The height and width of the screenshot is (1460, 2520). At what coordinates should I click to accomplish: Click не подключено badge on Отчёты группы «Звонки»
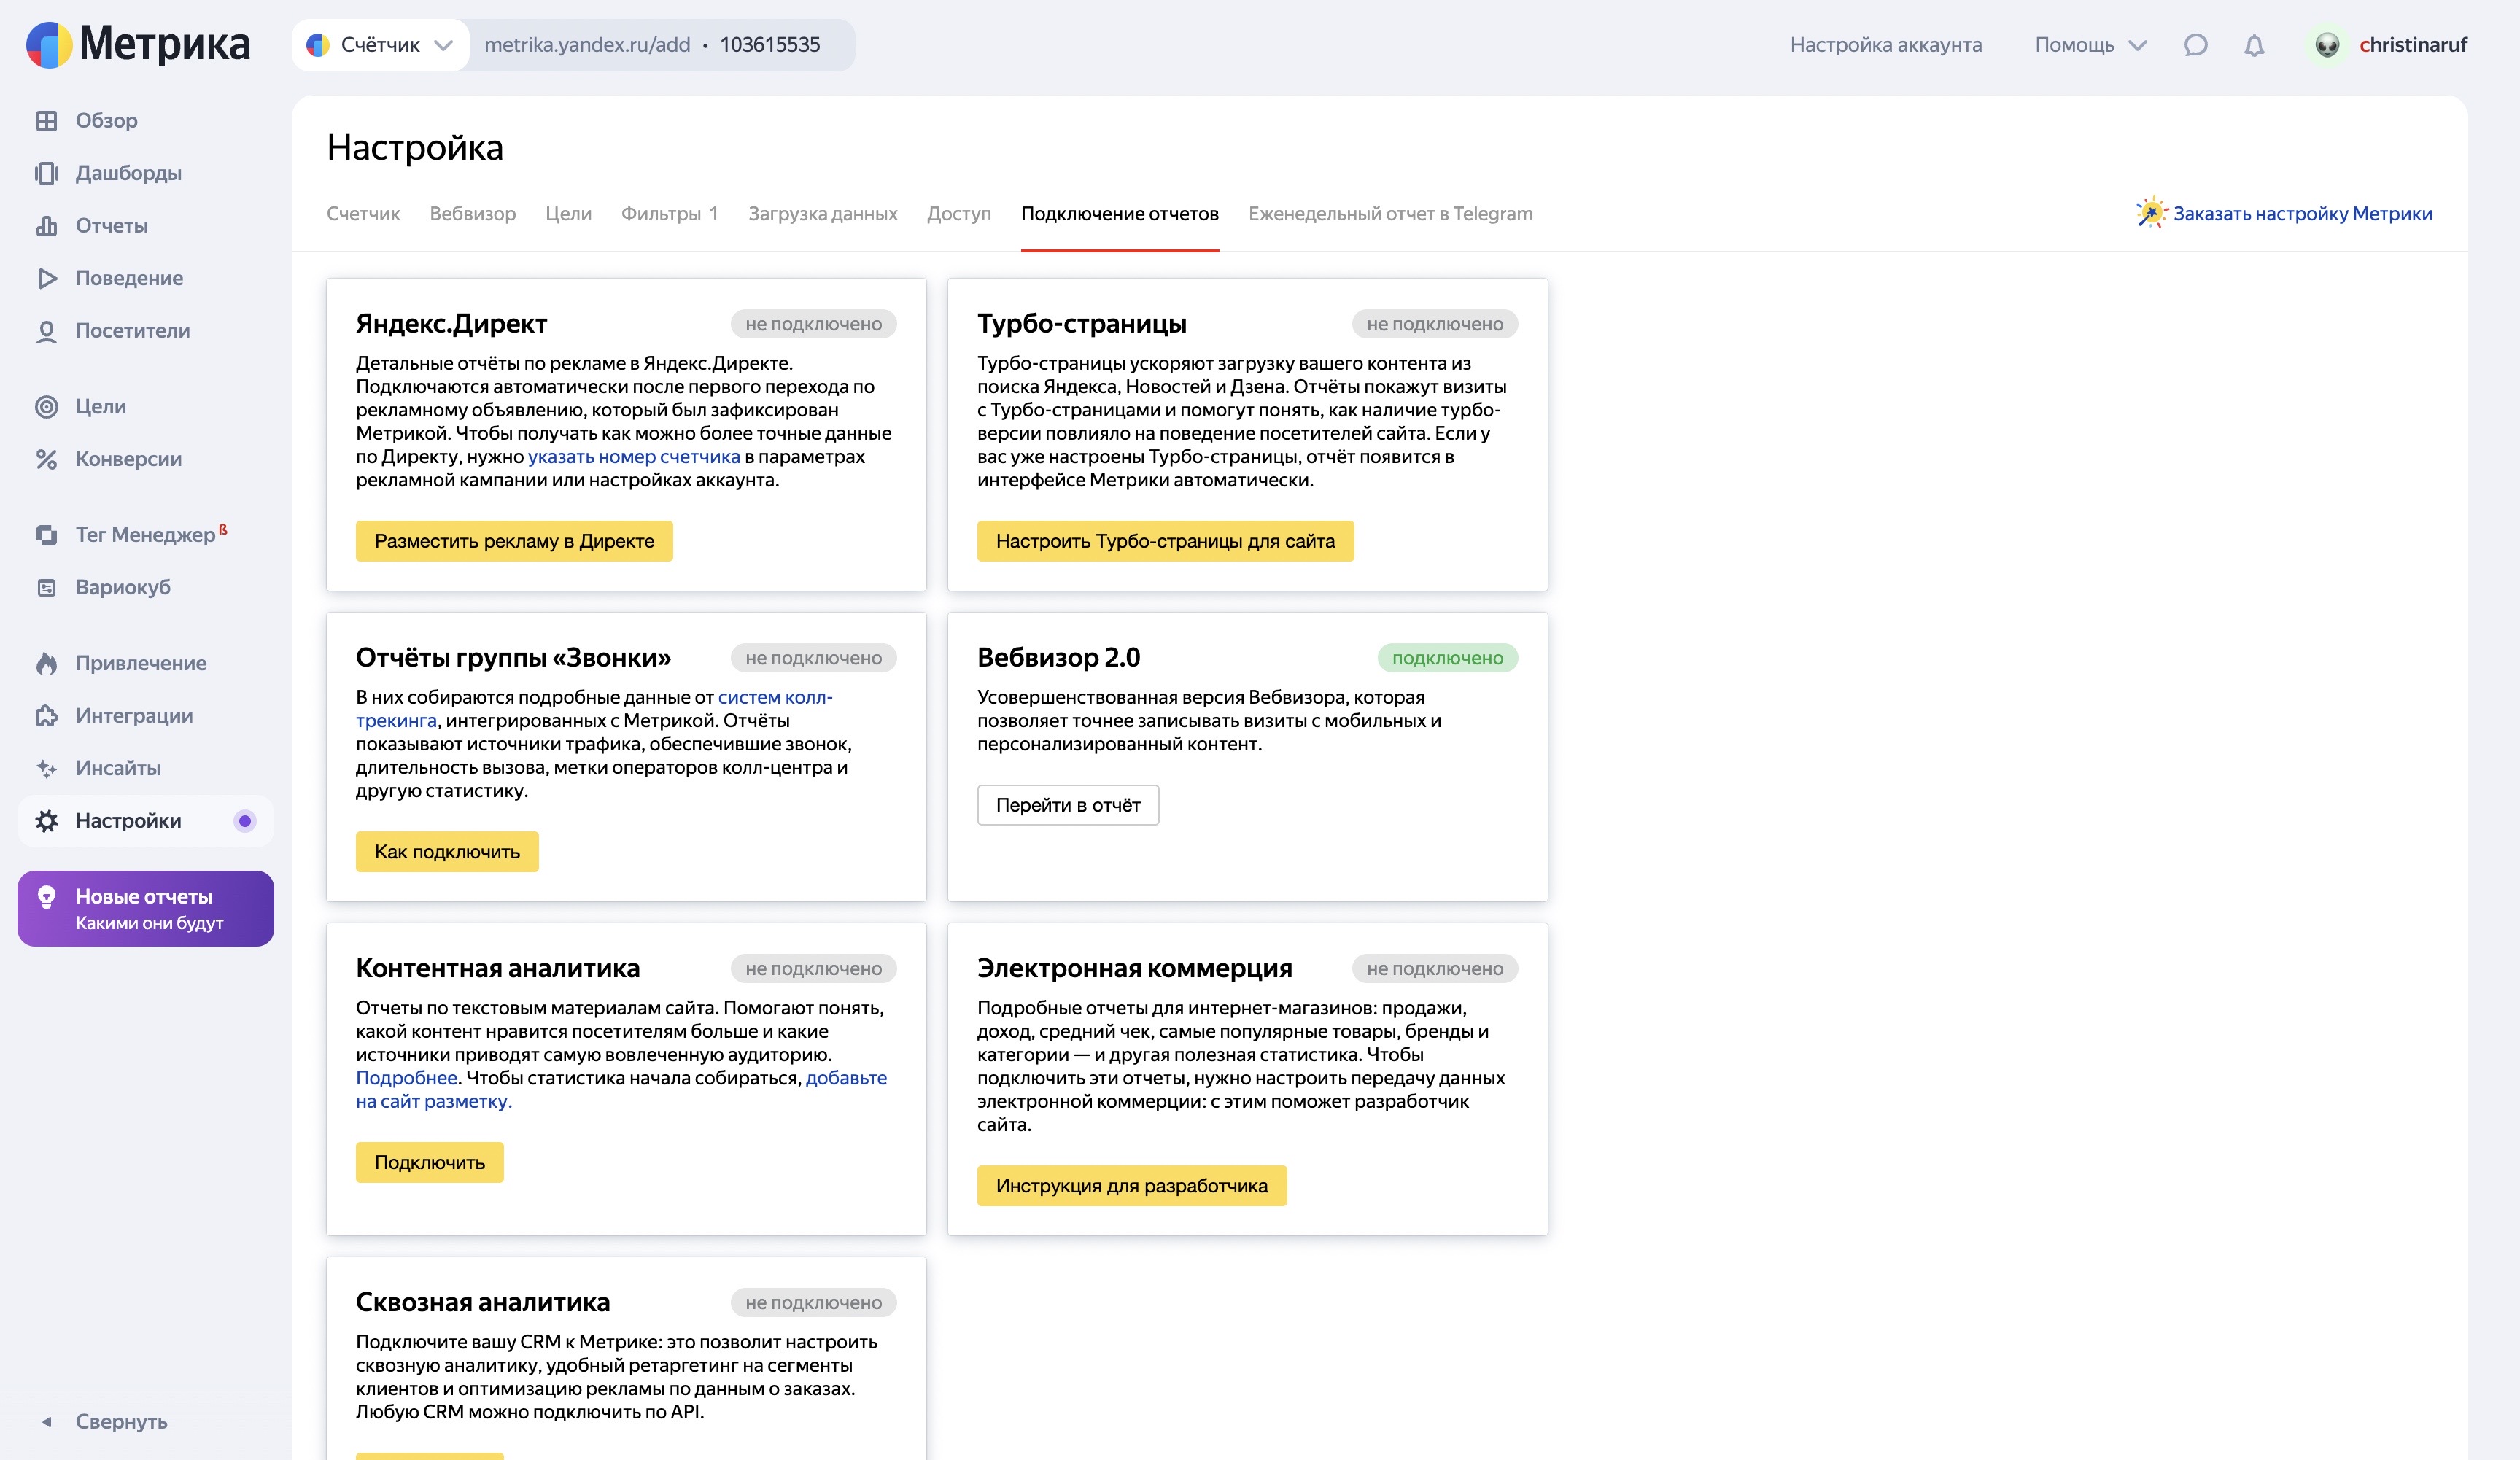click(x=813, y=658)
